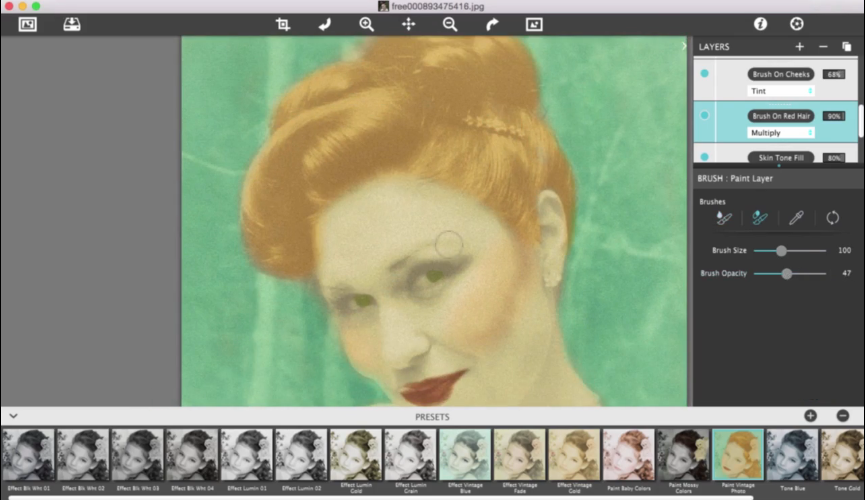This screenshot has height=500, width=865.
Task: Toggle visibility of Skin Tone Fill layer
Action: [x=705, y=157]
